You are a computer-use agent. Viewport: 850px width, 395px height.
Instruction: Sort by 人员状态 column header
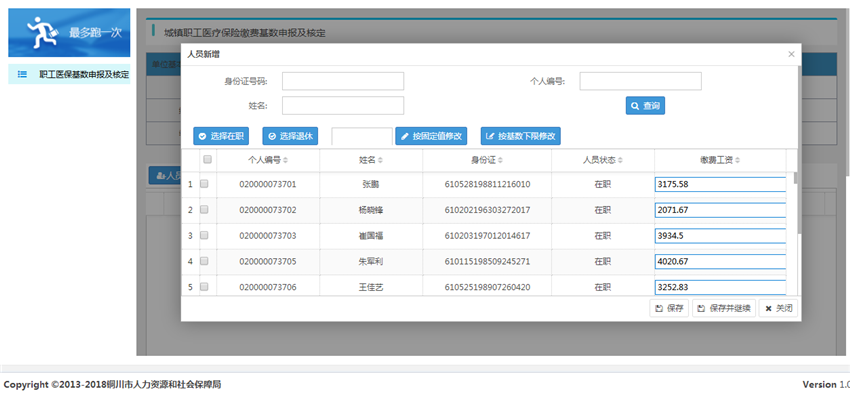603,160
